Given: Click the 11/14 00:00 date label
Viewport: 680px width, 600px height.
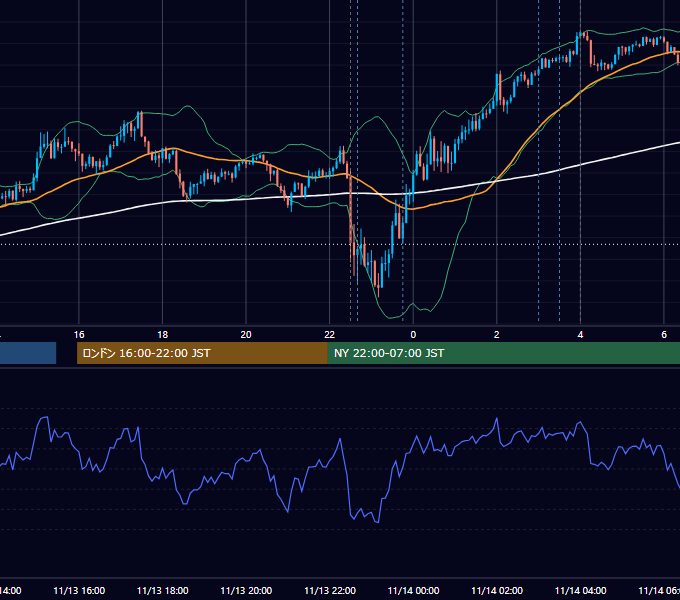Looking at the screenshot, I should point(413,590).
